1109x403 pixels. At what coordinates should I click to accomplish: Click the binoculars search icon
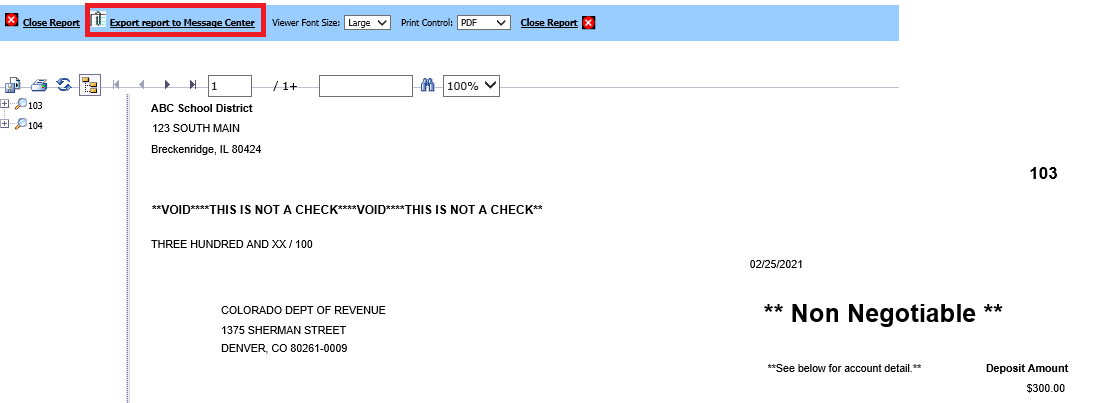(427, 86)
